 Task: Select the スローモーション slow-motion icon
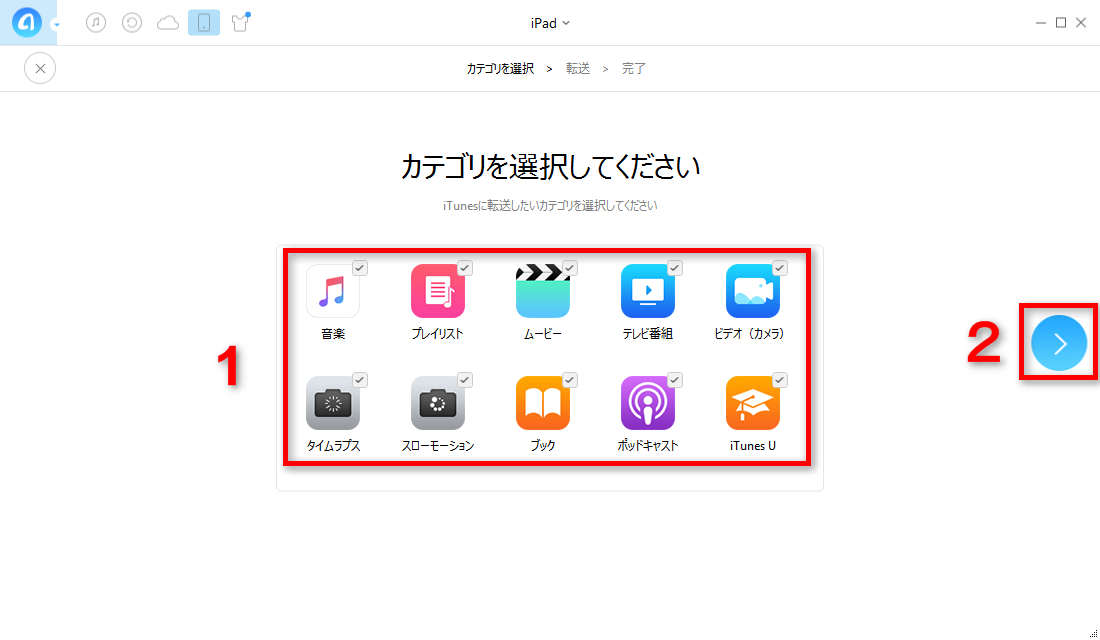tap(438, 403)
